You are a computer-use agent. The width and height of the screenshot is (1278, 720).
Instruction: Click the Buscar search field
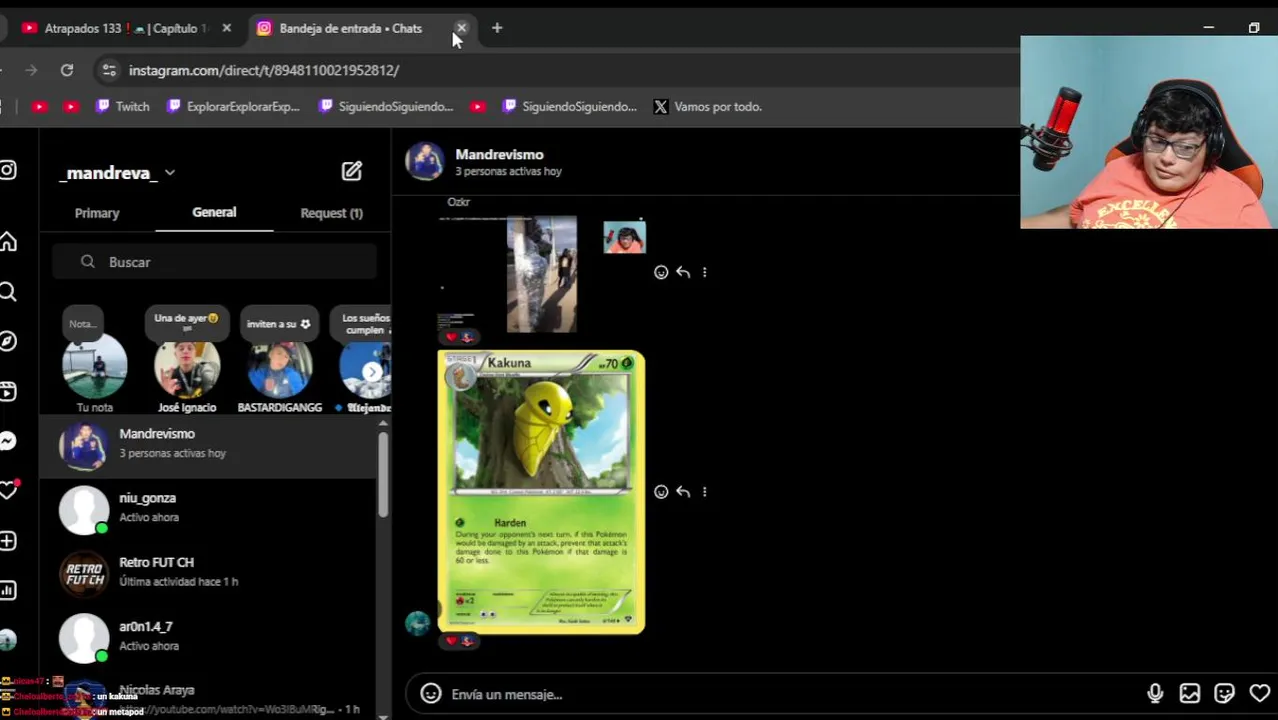(x=214, y=262)
